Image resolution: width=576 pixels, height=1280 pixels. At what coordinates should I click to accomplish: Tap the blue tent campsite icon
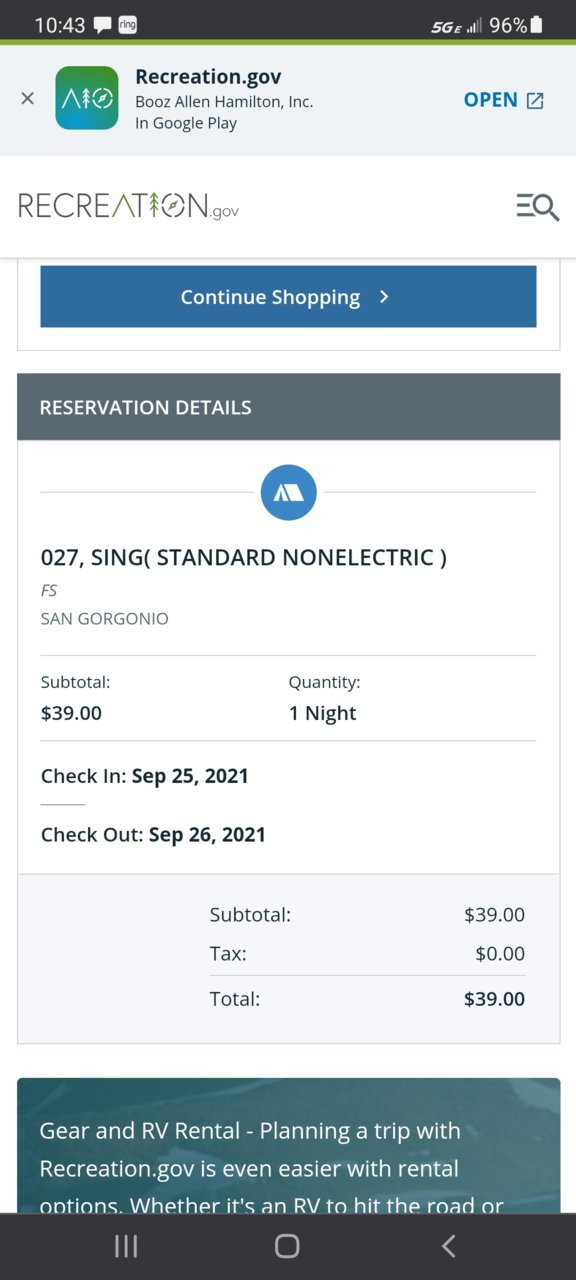pyautogui.click(x=289, y=492)
